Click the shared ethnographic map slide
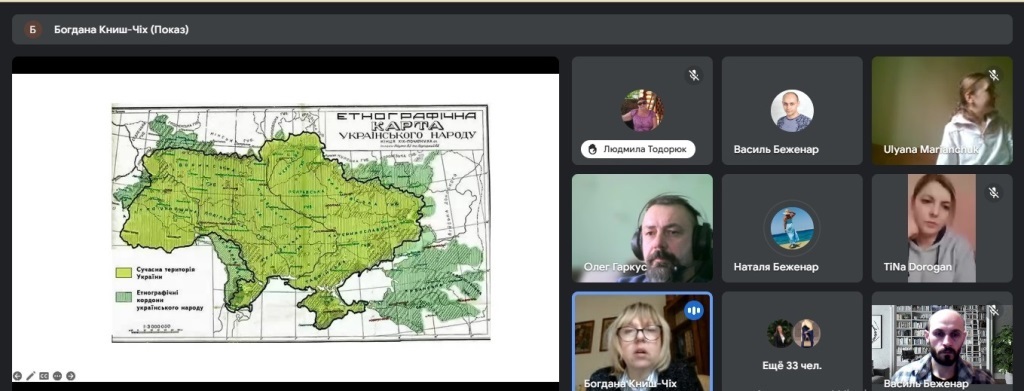Screen dimensions: 1024x391 (x=300, y=223)
